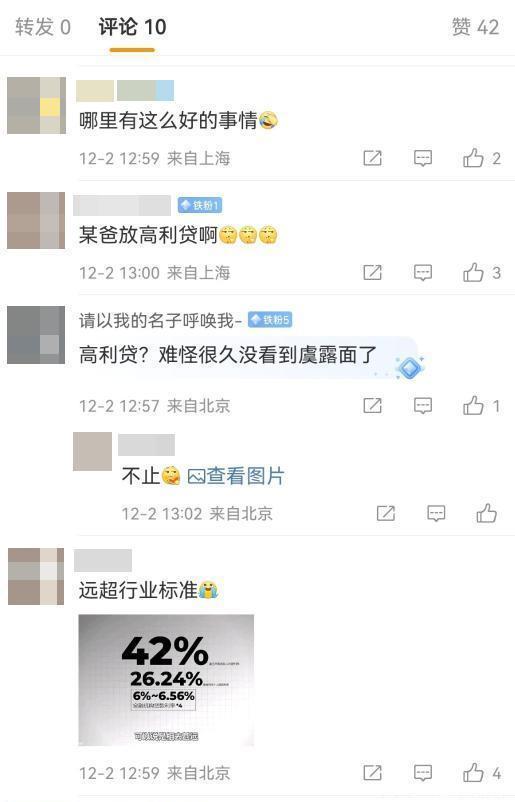This screenshot has width=515, height=802.
Task: Repost the comment 远超行业标准
Action: click(372, 773)
